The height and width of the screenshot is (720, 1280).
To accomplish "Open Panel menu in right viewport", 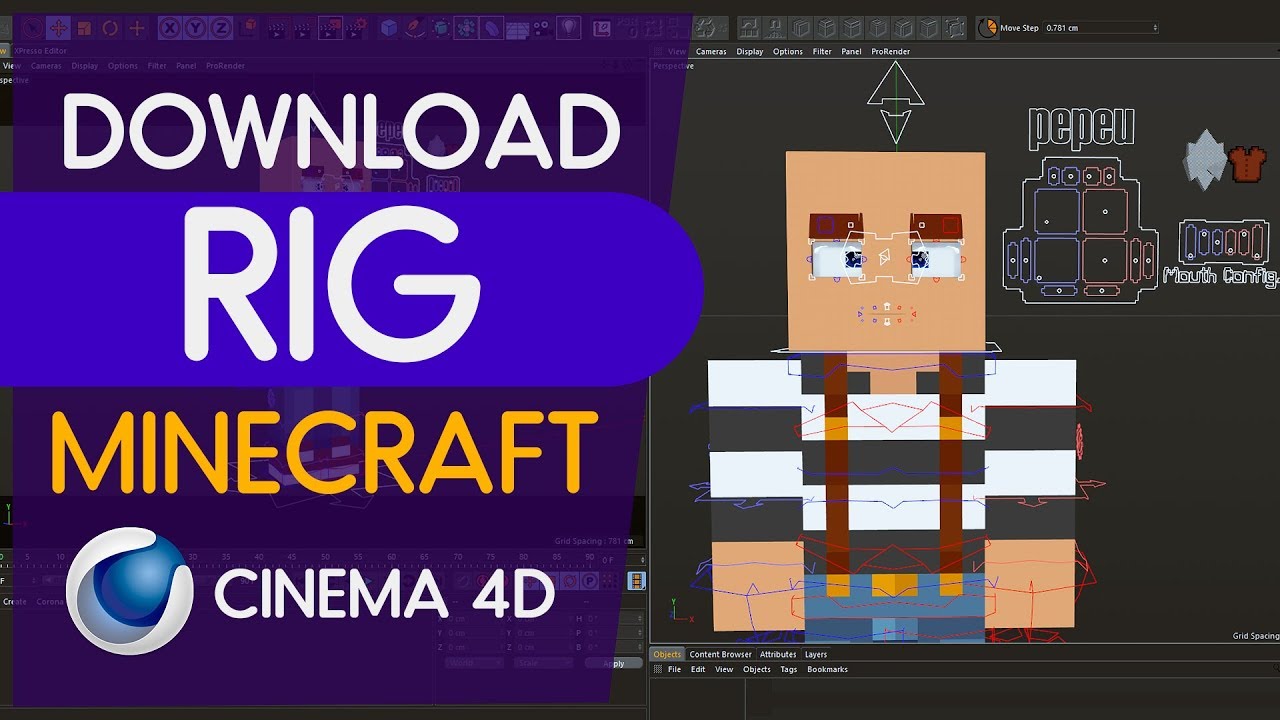I will [x=851, y=51].
